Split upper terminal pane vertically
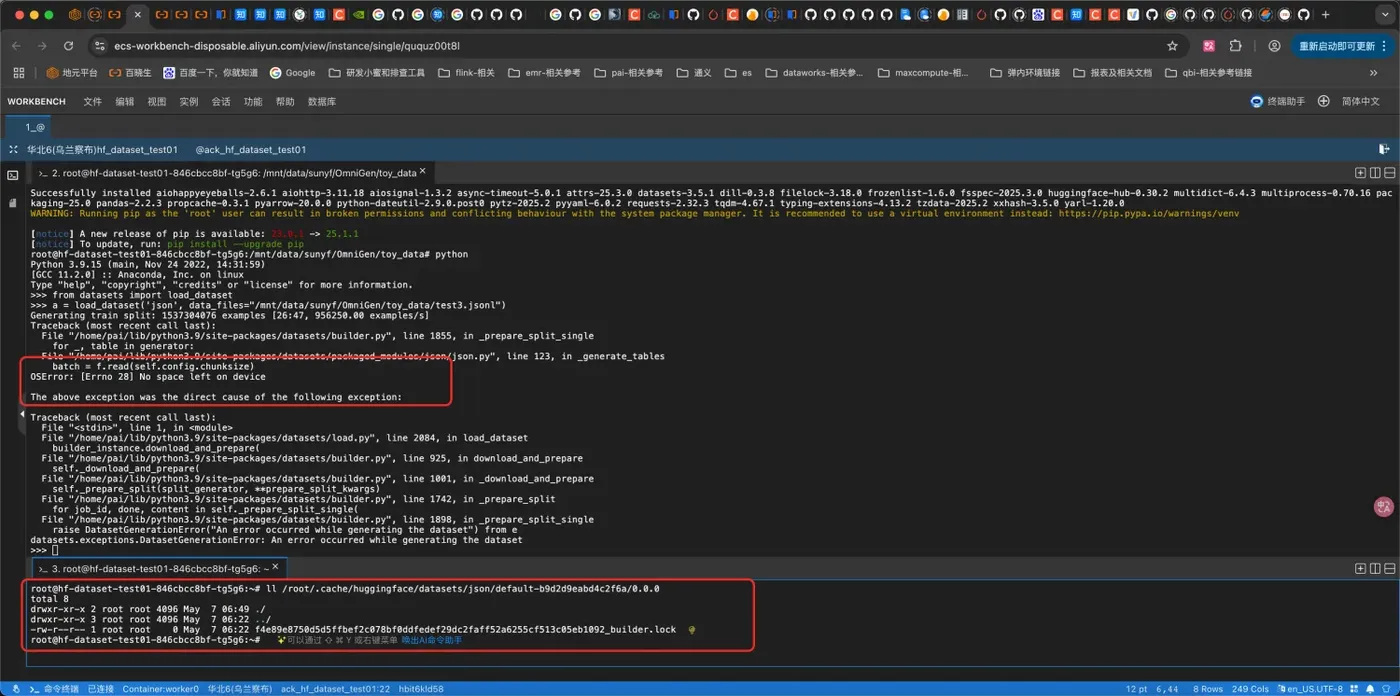Image resolution: width=1400 pixels, height=696 pixels. click(1375, 173)
